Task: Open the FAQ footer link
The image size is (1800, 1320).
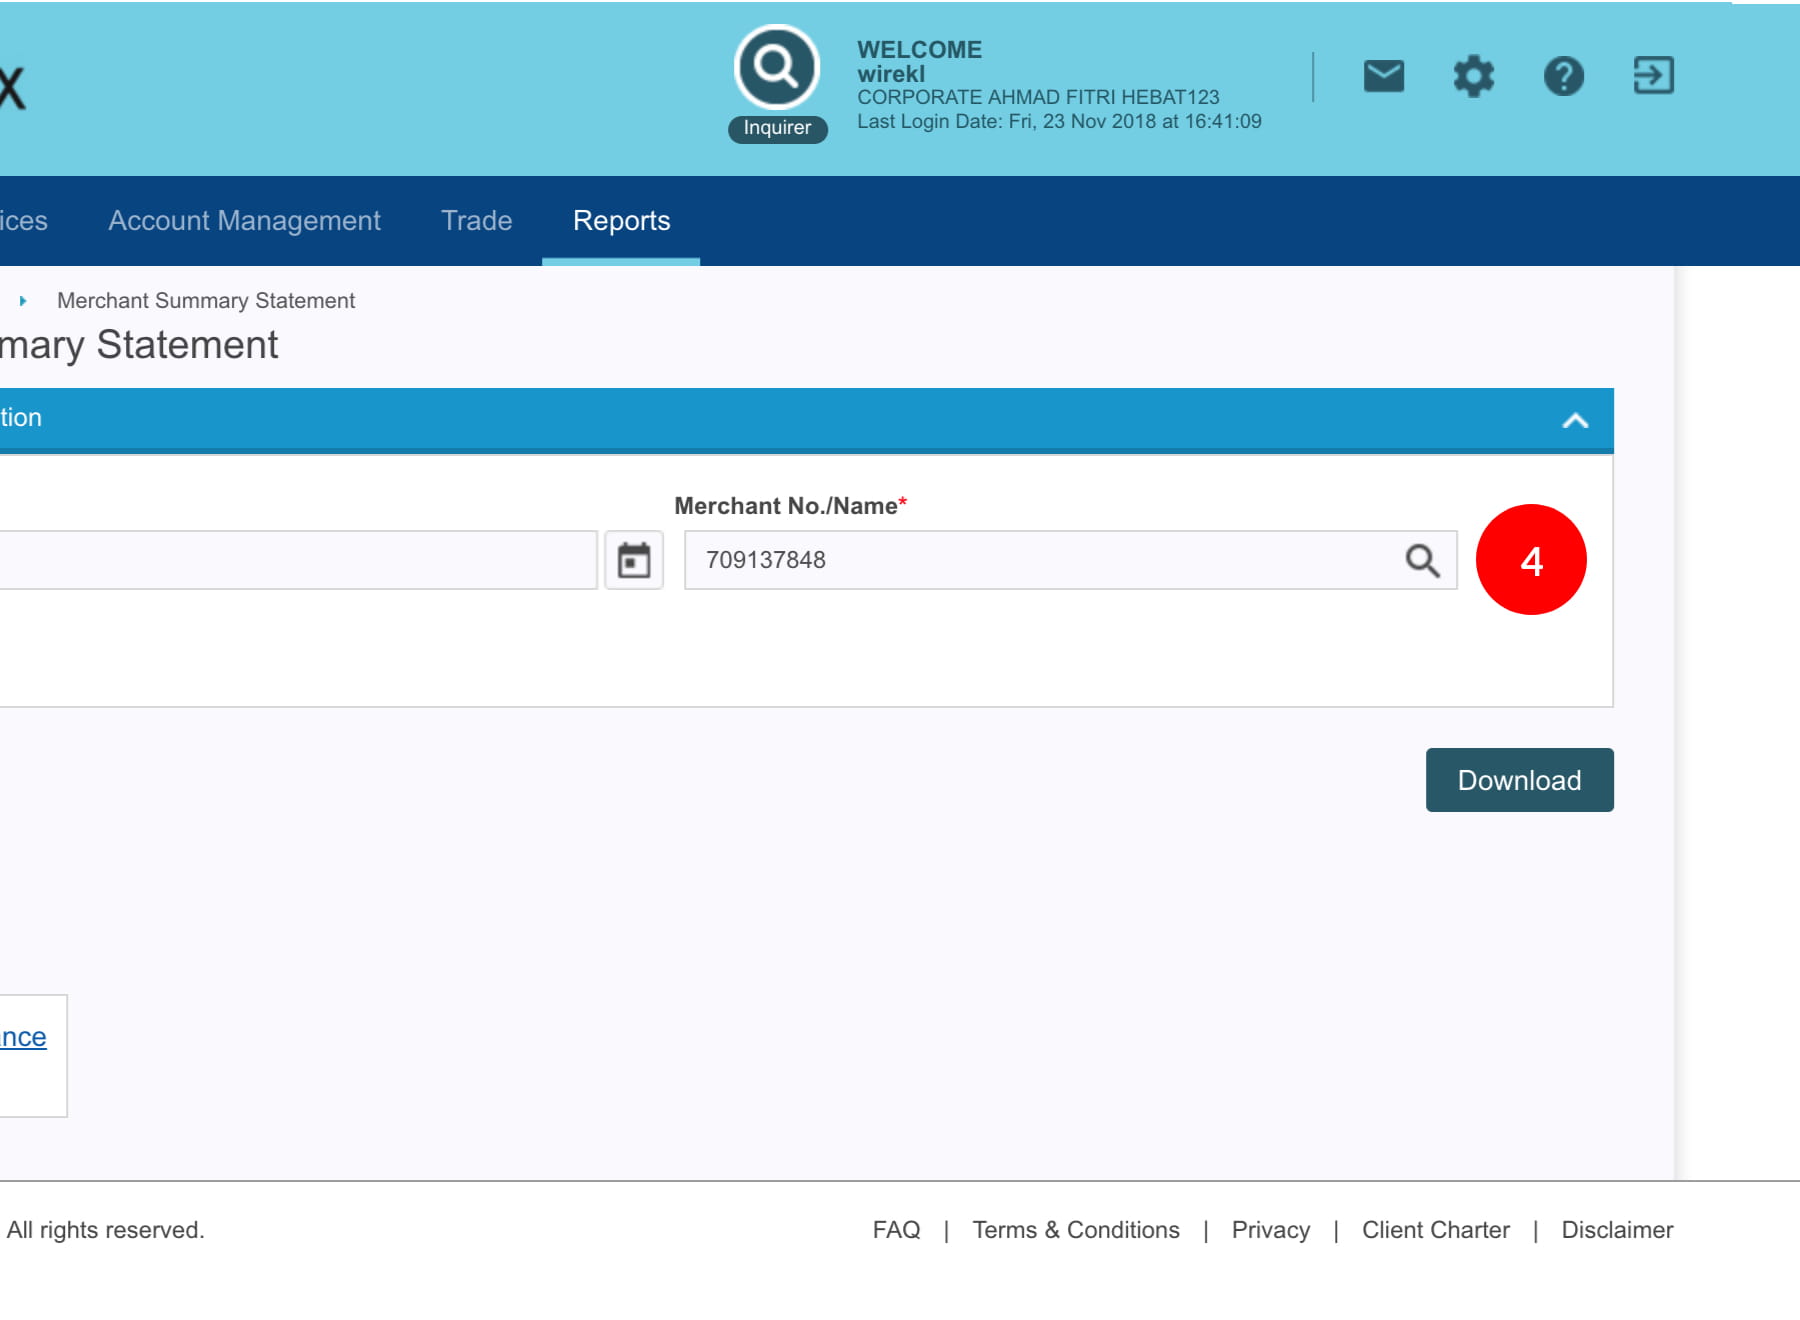Action: coord(896,1230)
